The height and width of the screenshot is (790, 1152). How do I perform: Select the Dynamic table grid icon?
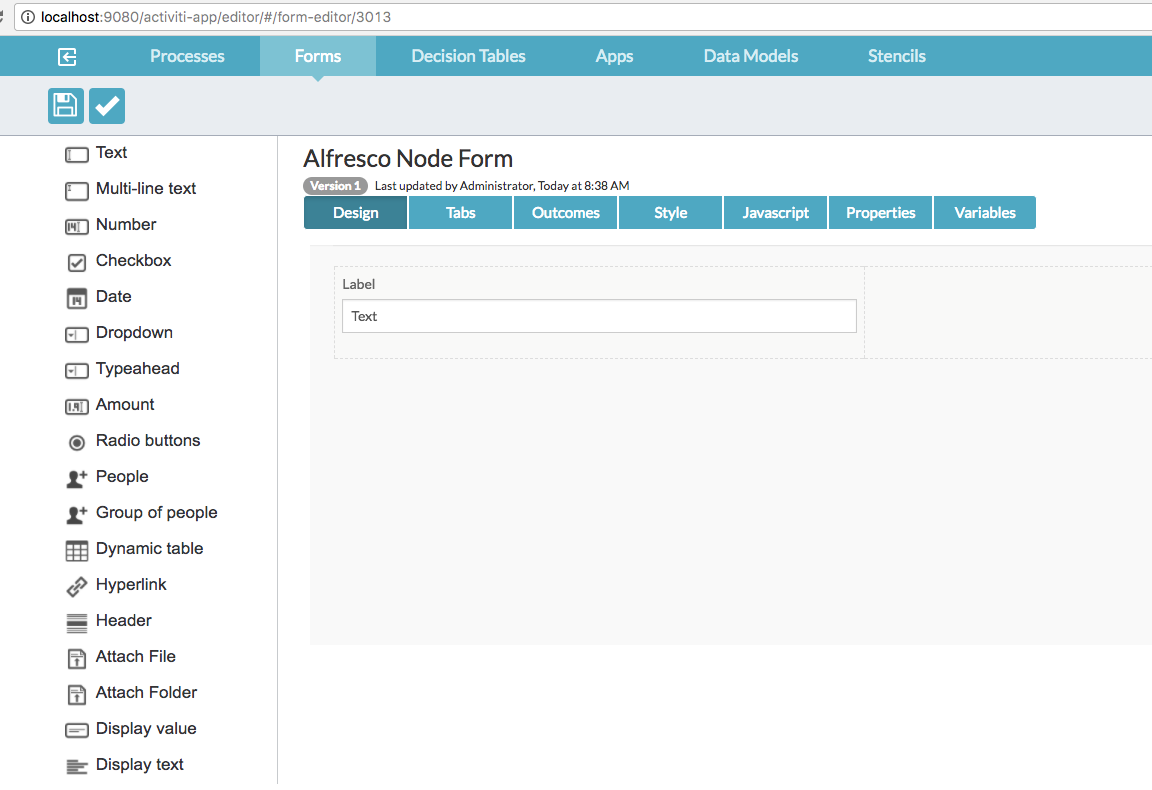[x=77, y=551]
